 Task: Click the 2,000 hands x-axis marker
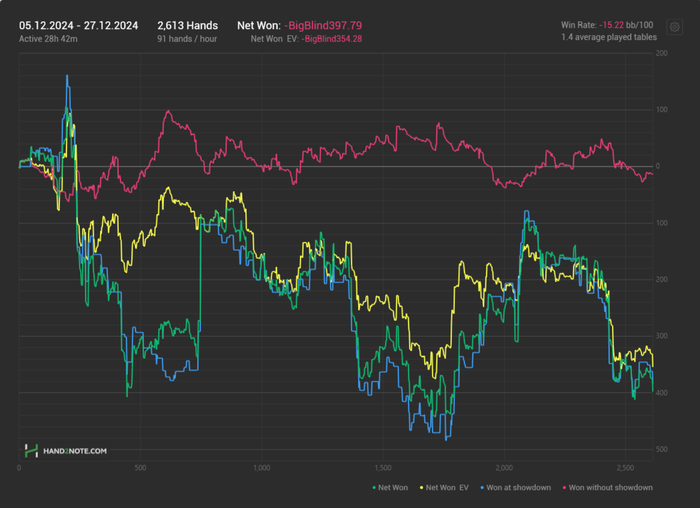click(x=504, y=467)
